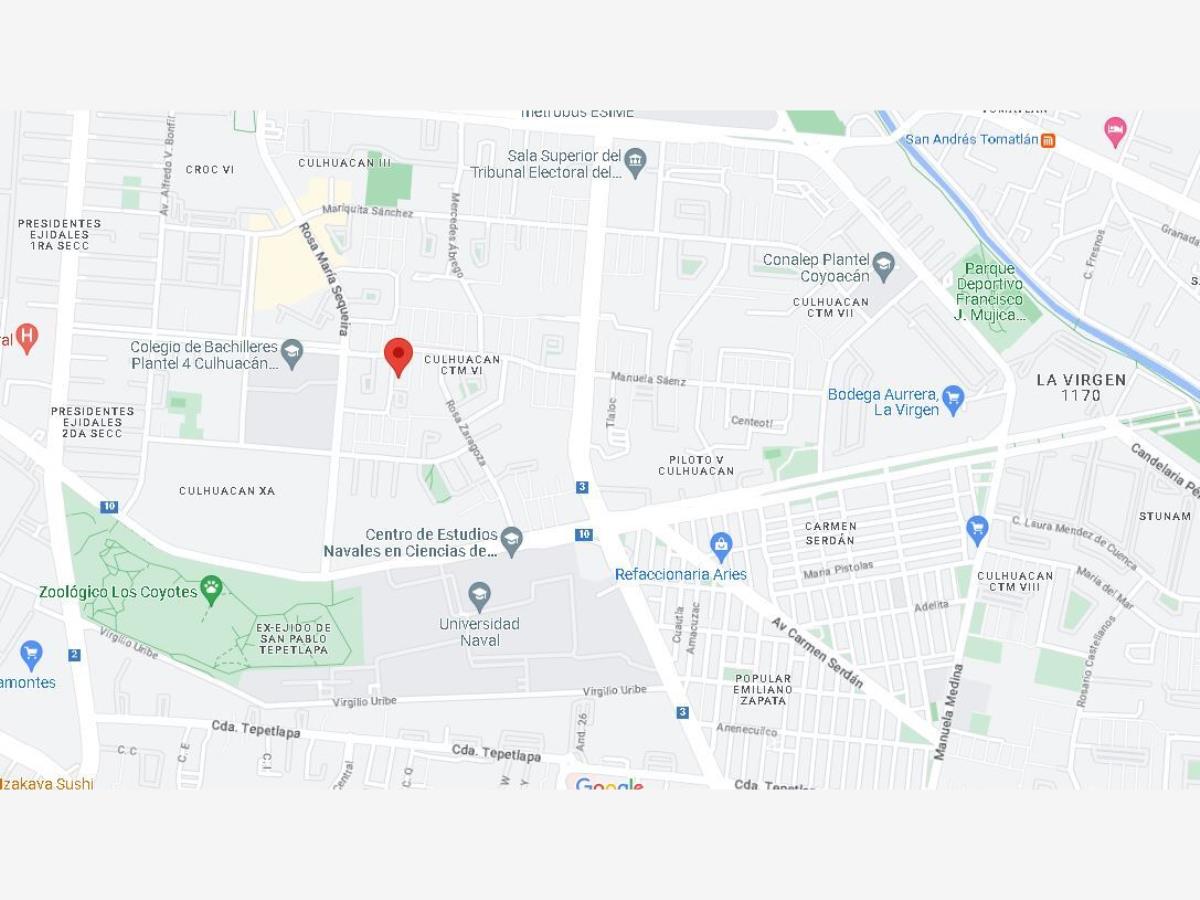This screenshot has width=1200, height=900.
Task: Open the Bodega Aurrera shopping cart icon
Action: (953, 400)
